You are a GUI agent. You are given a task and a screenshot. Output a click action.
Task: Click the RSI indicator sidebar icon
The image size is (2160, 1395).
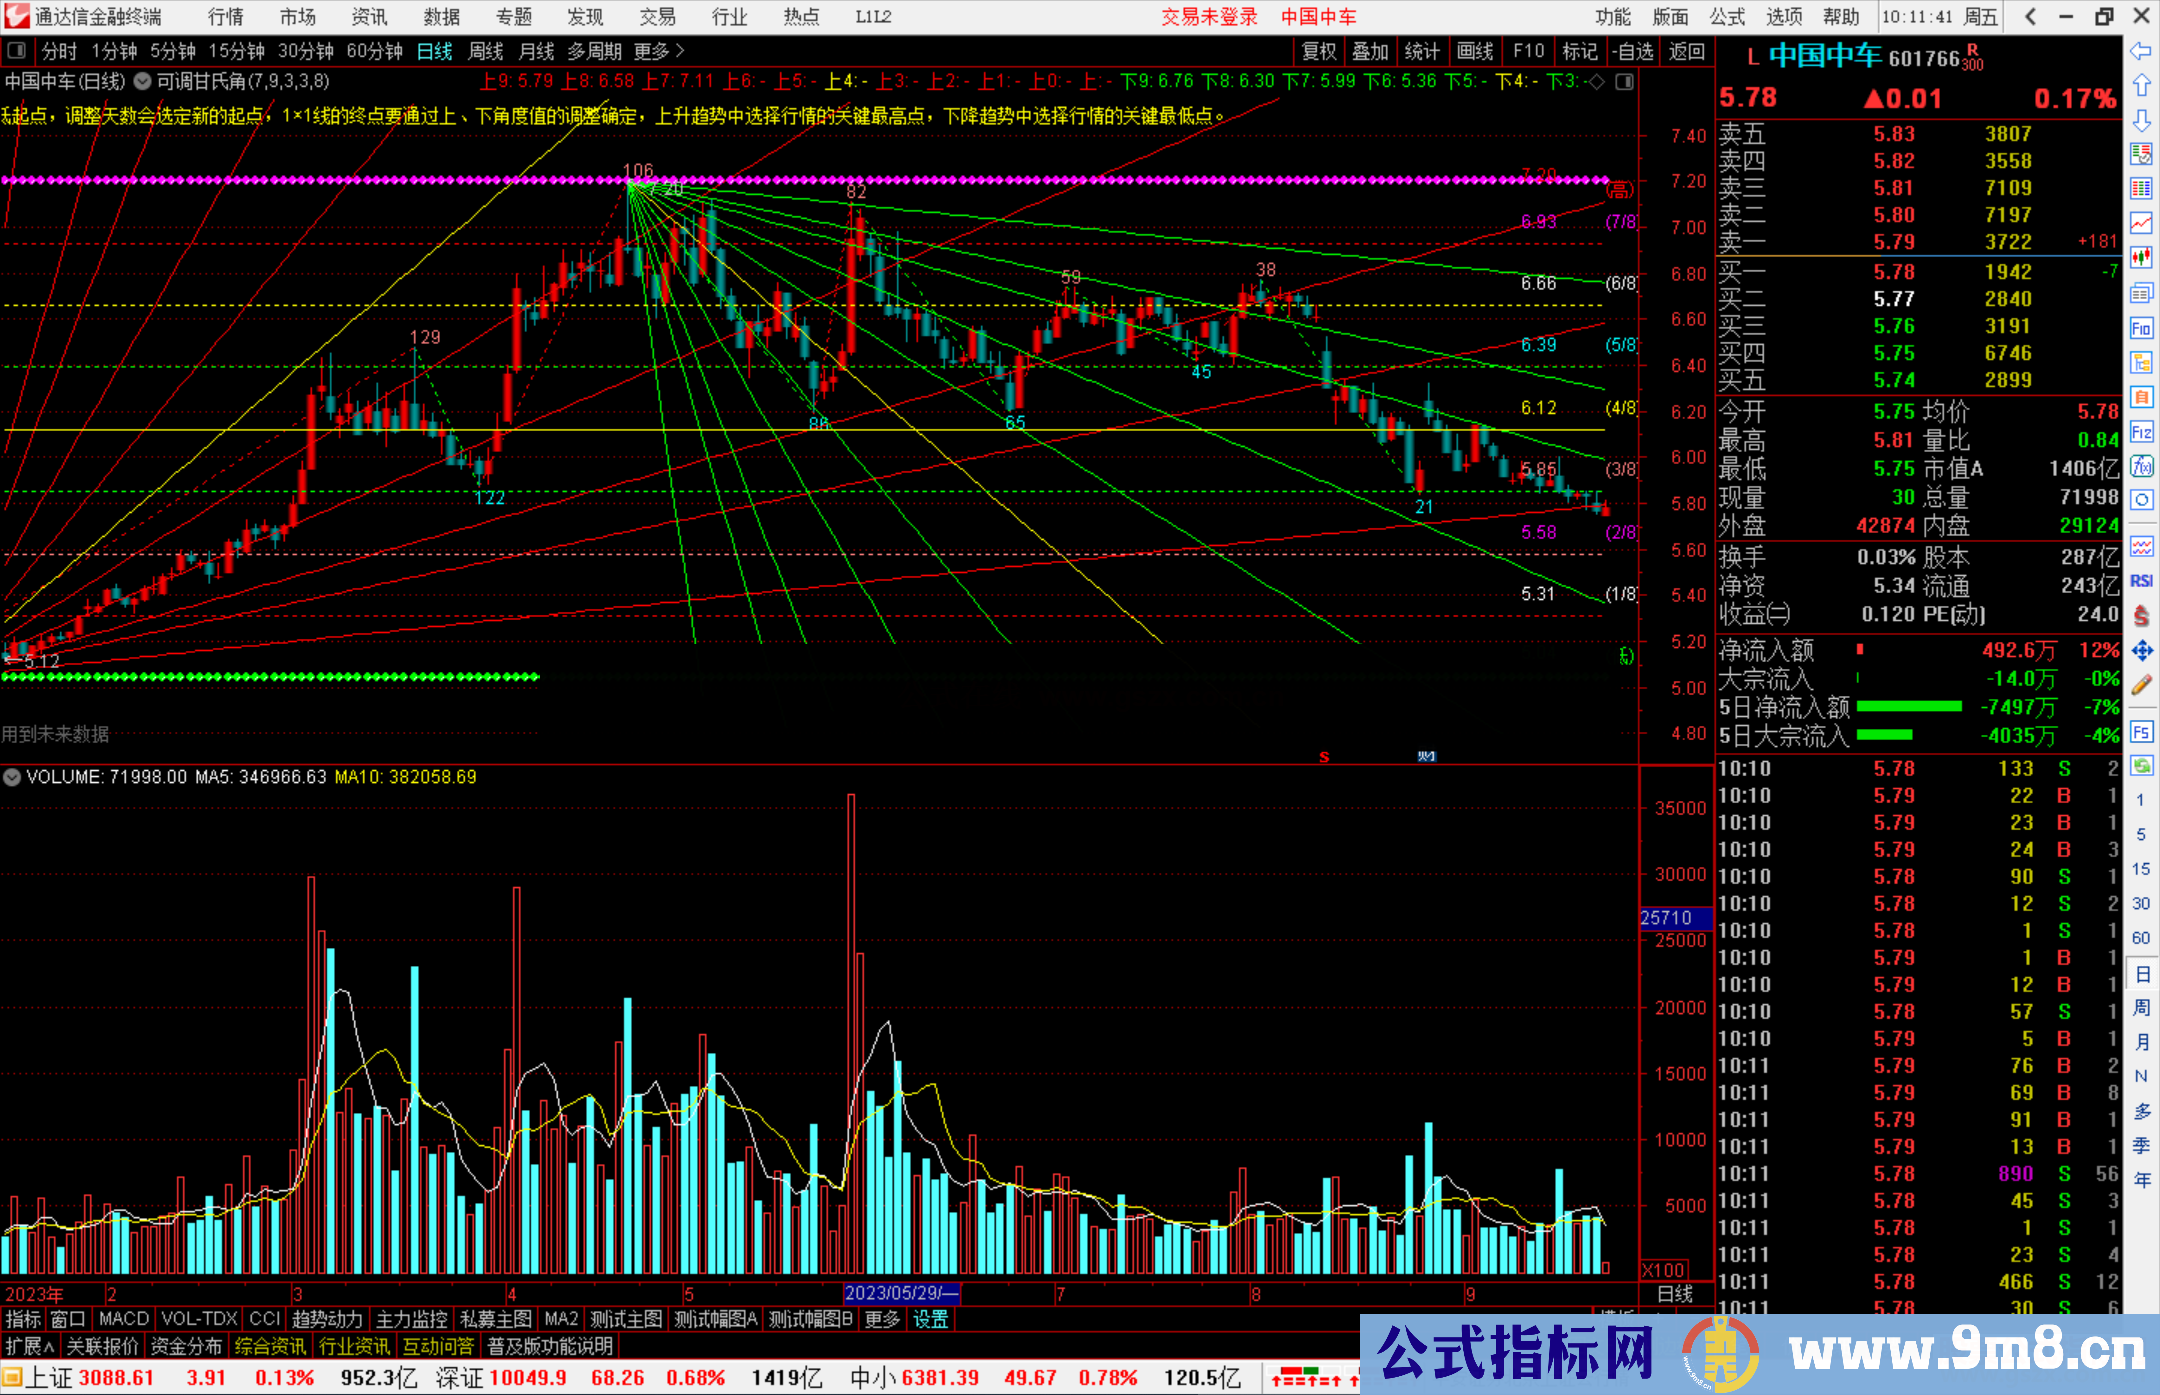pyautogui.click(x=2141, y=581)
